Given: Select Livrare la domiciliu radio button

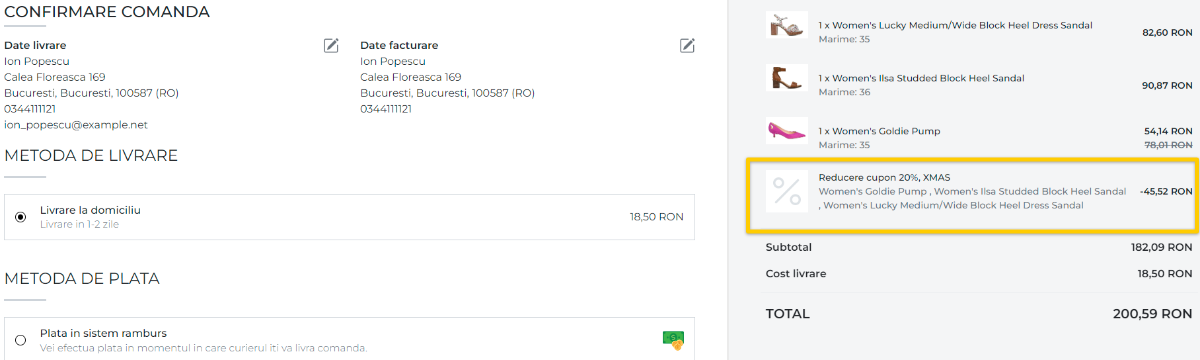Looking at the screenshot, I should coord(21,217).
